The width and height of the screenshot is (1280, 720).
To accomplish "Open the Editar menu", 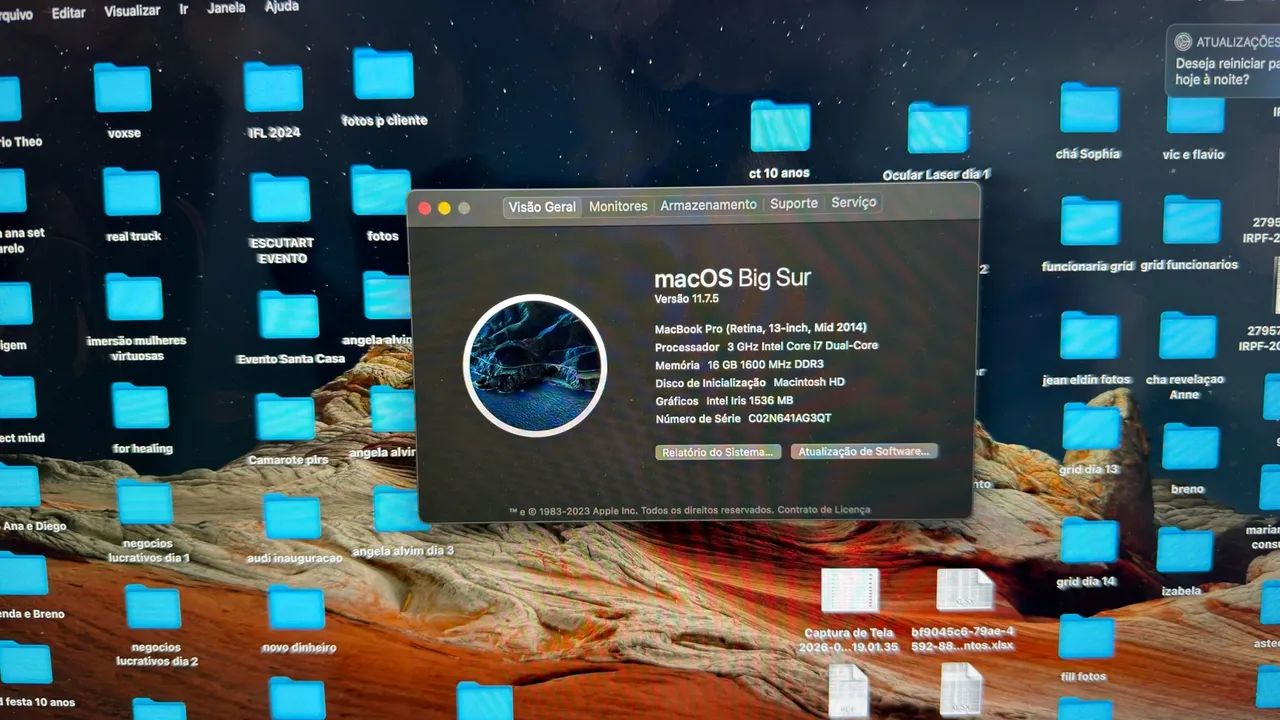I will [69, 13].
